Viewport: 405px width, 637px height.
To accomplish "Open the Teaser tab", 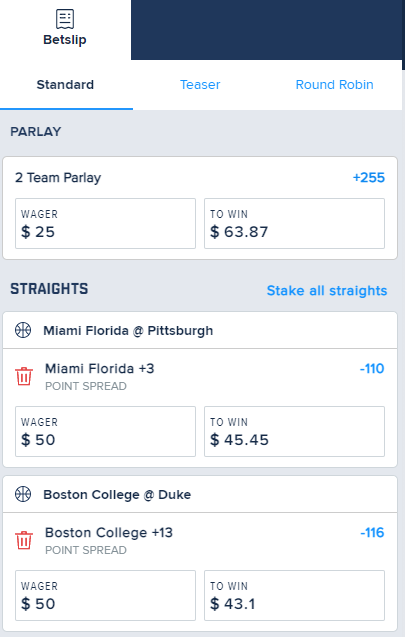I will coord(200,84).
